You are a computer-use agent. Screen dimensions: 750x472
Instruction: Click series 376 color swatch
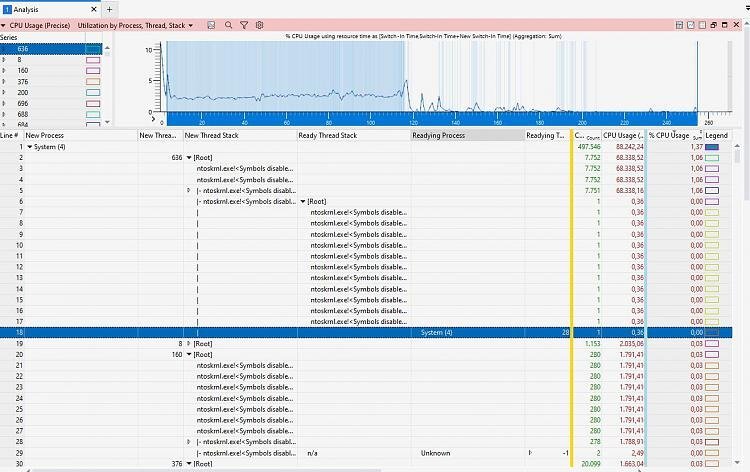93,82
